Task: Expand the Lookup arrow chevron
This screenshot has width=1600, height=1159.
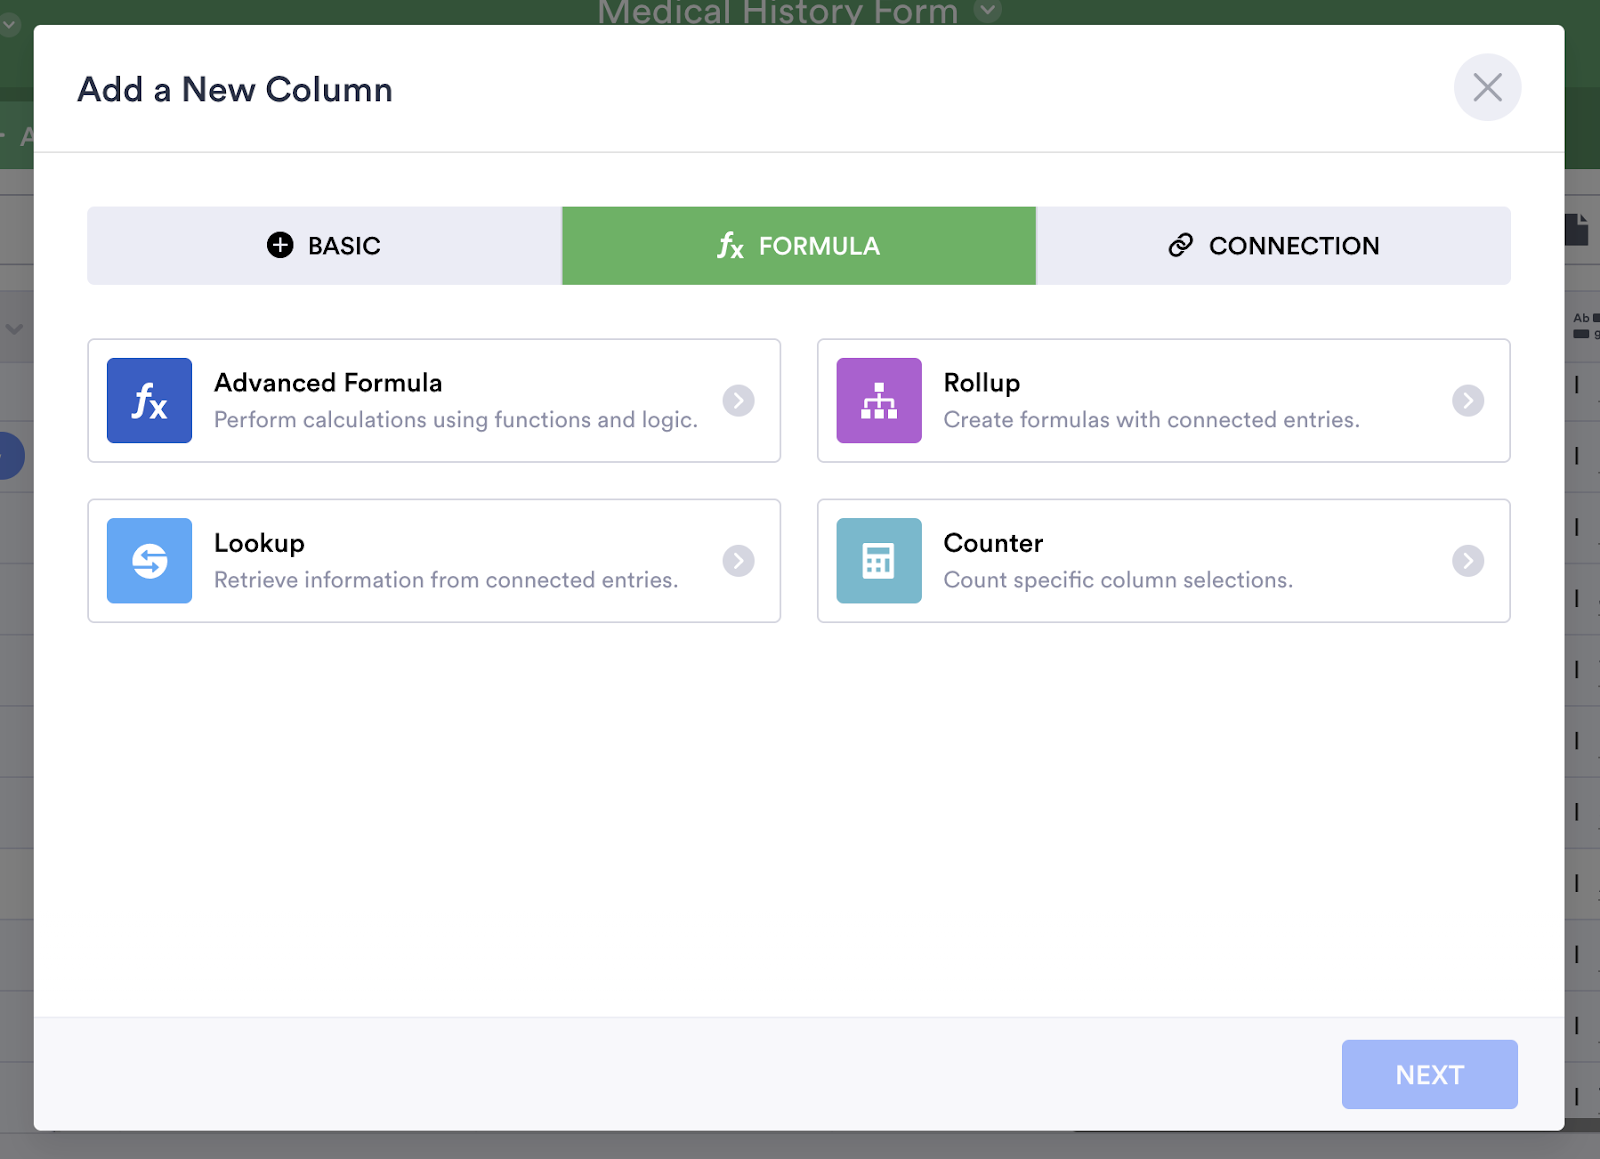Action: coord(738,561)
